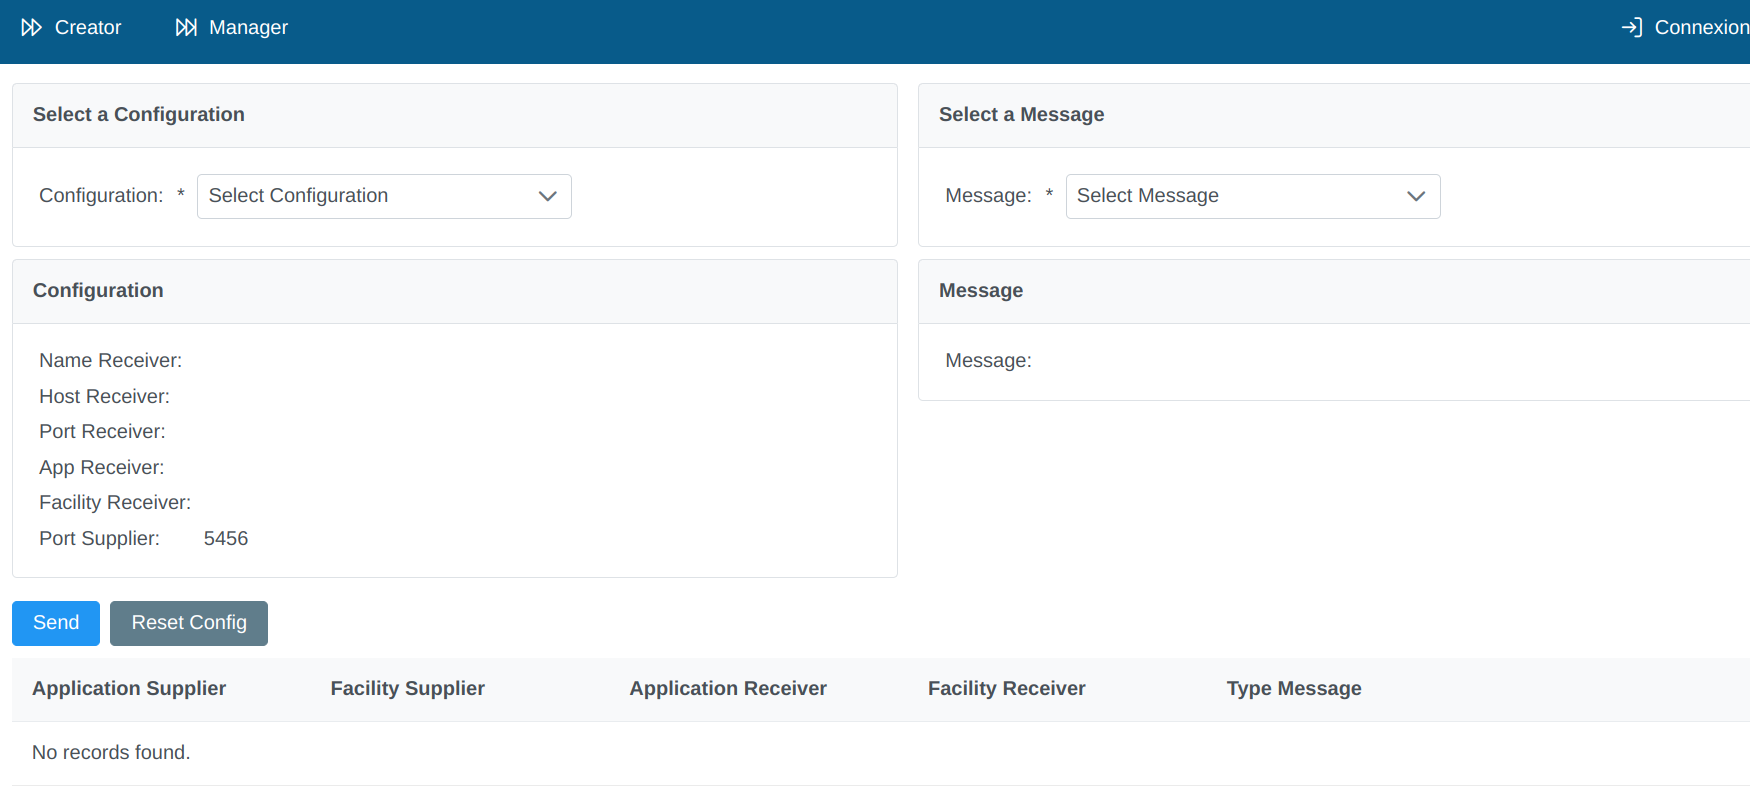Click the Facility Supplier column header
This screenshot has height=797, width=1750.
tap(407, 688)
